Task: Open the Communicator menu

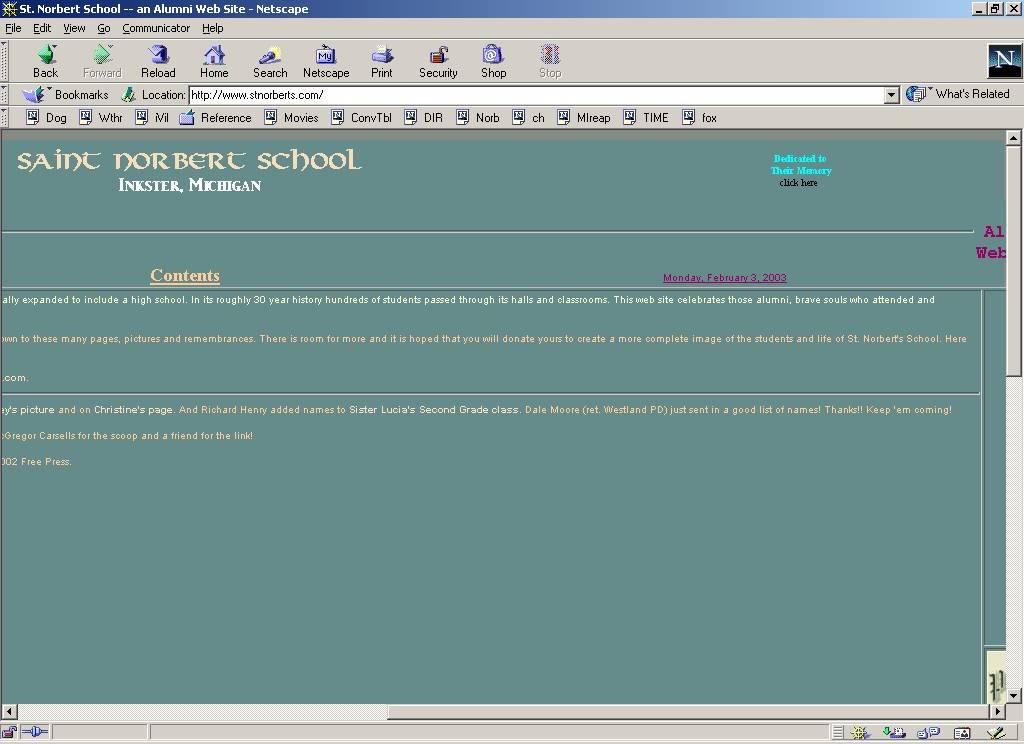Action: 156,28
